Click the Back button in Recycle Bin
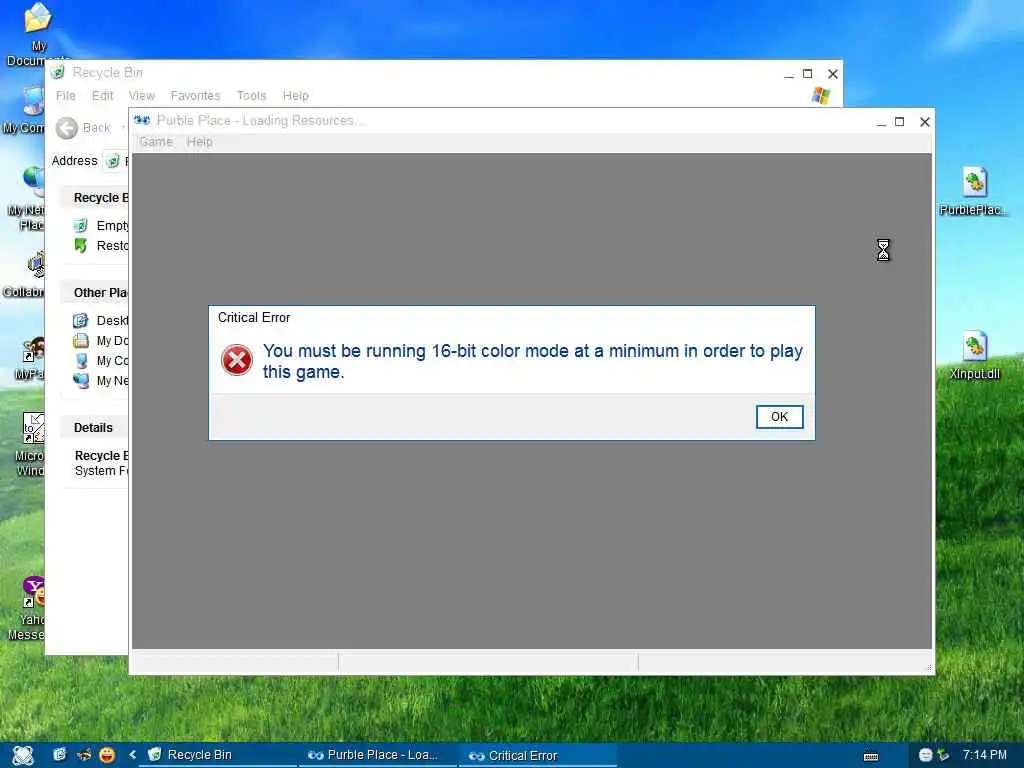The height and width of the screenshot is (768, 1024). 83,128
